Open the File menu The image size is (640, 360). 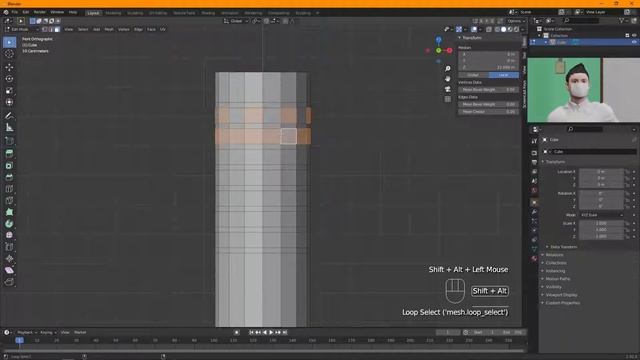[15, 12]
